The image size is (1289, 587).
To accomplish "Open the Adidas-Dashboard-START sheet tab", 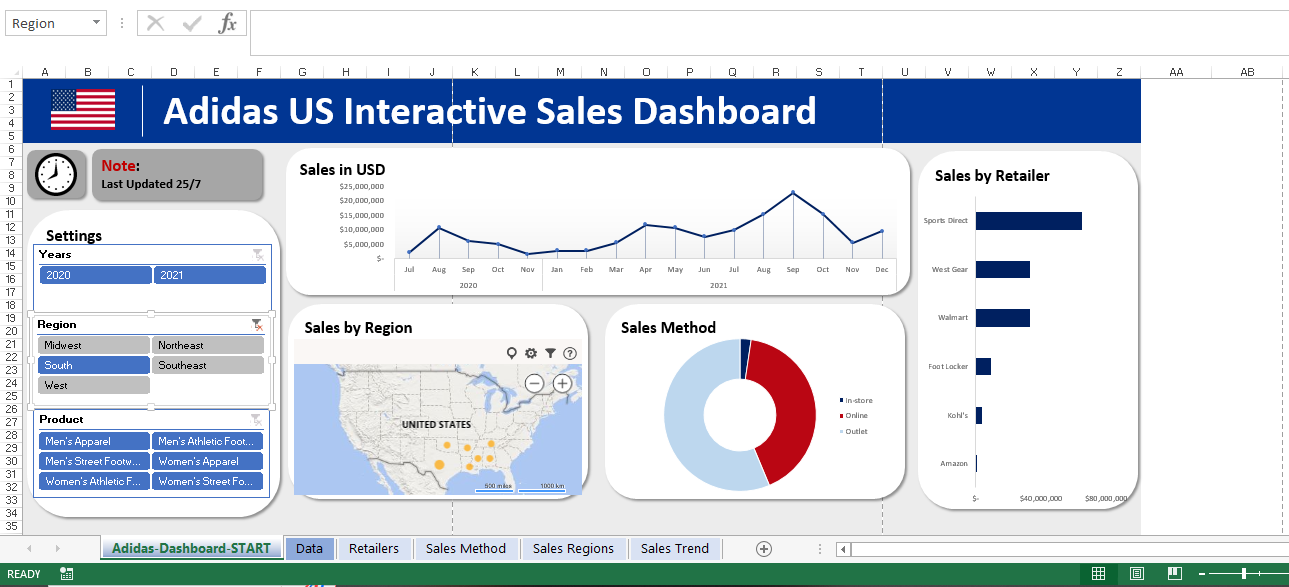I will (x=191, y=548).
